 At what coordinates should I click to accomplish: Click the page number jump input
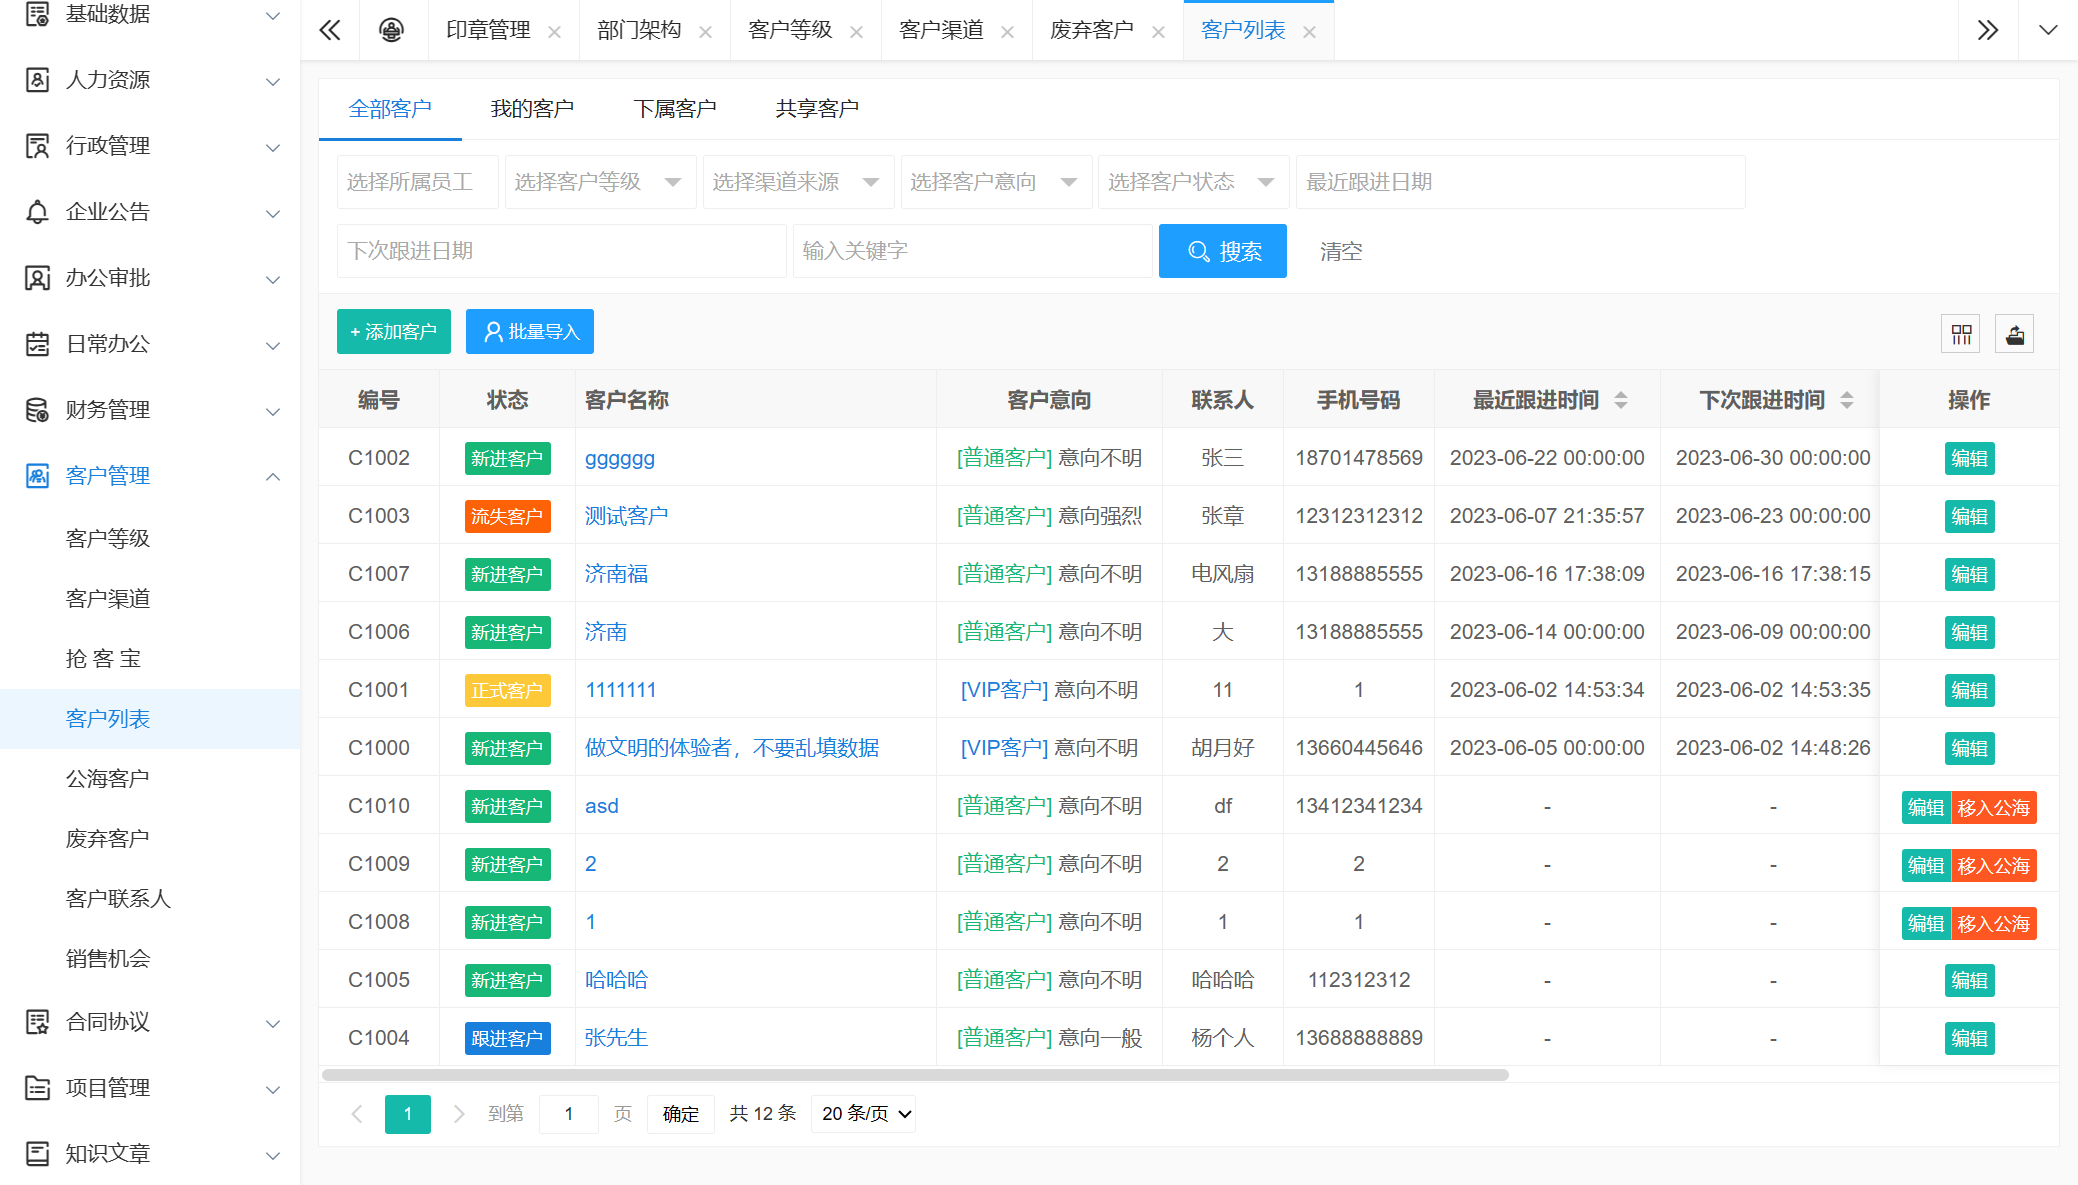(569, 1114)
